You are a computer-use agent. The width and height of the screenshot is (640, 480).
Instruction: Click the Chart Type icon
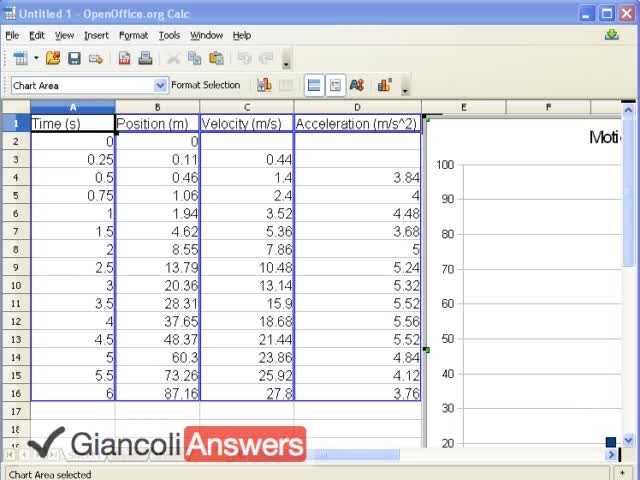click(x=264, y=85)
